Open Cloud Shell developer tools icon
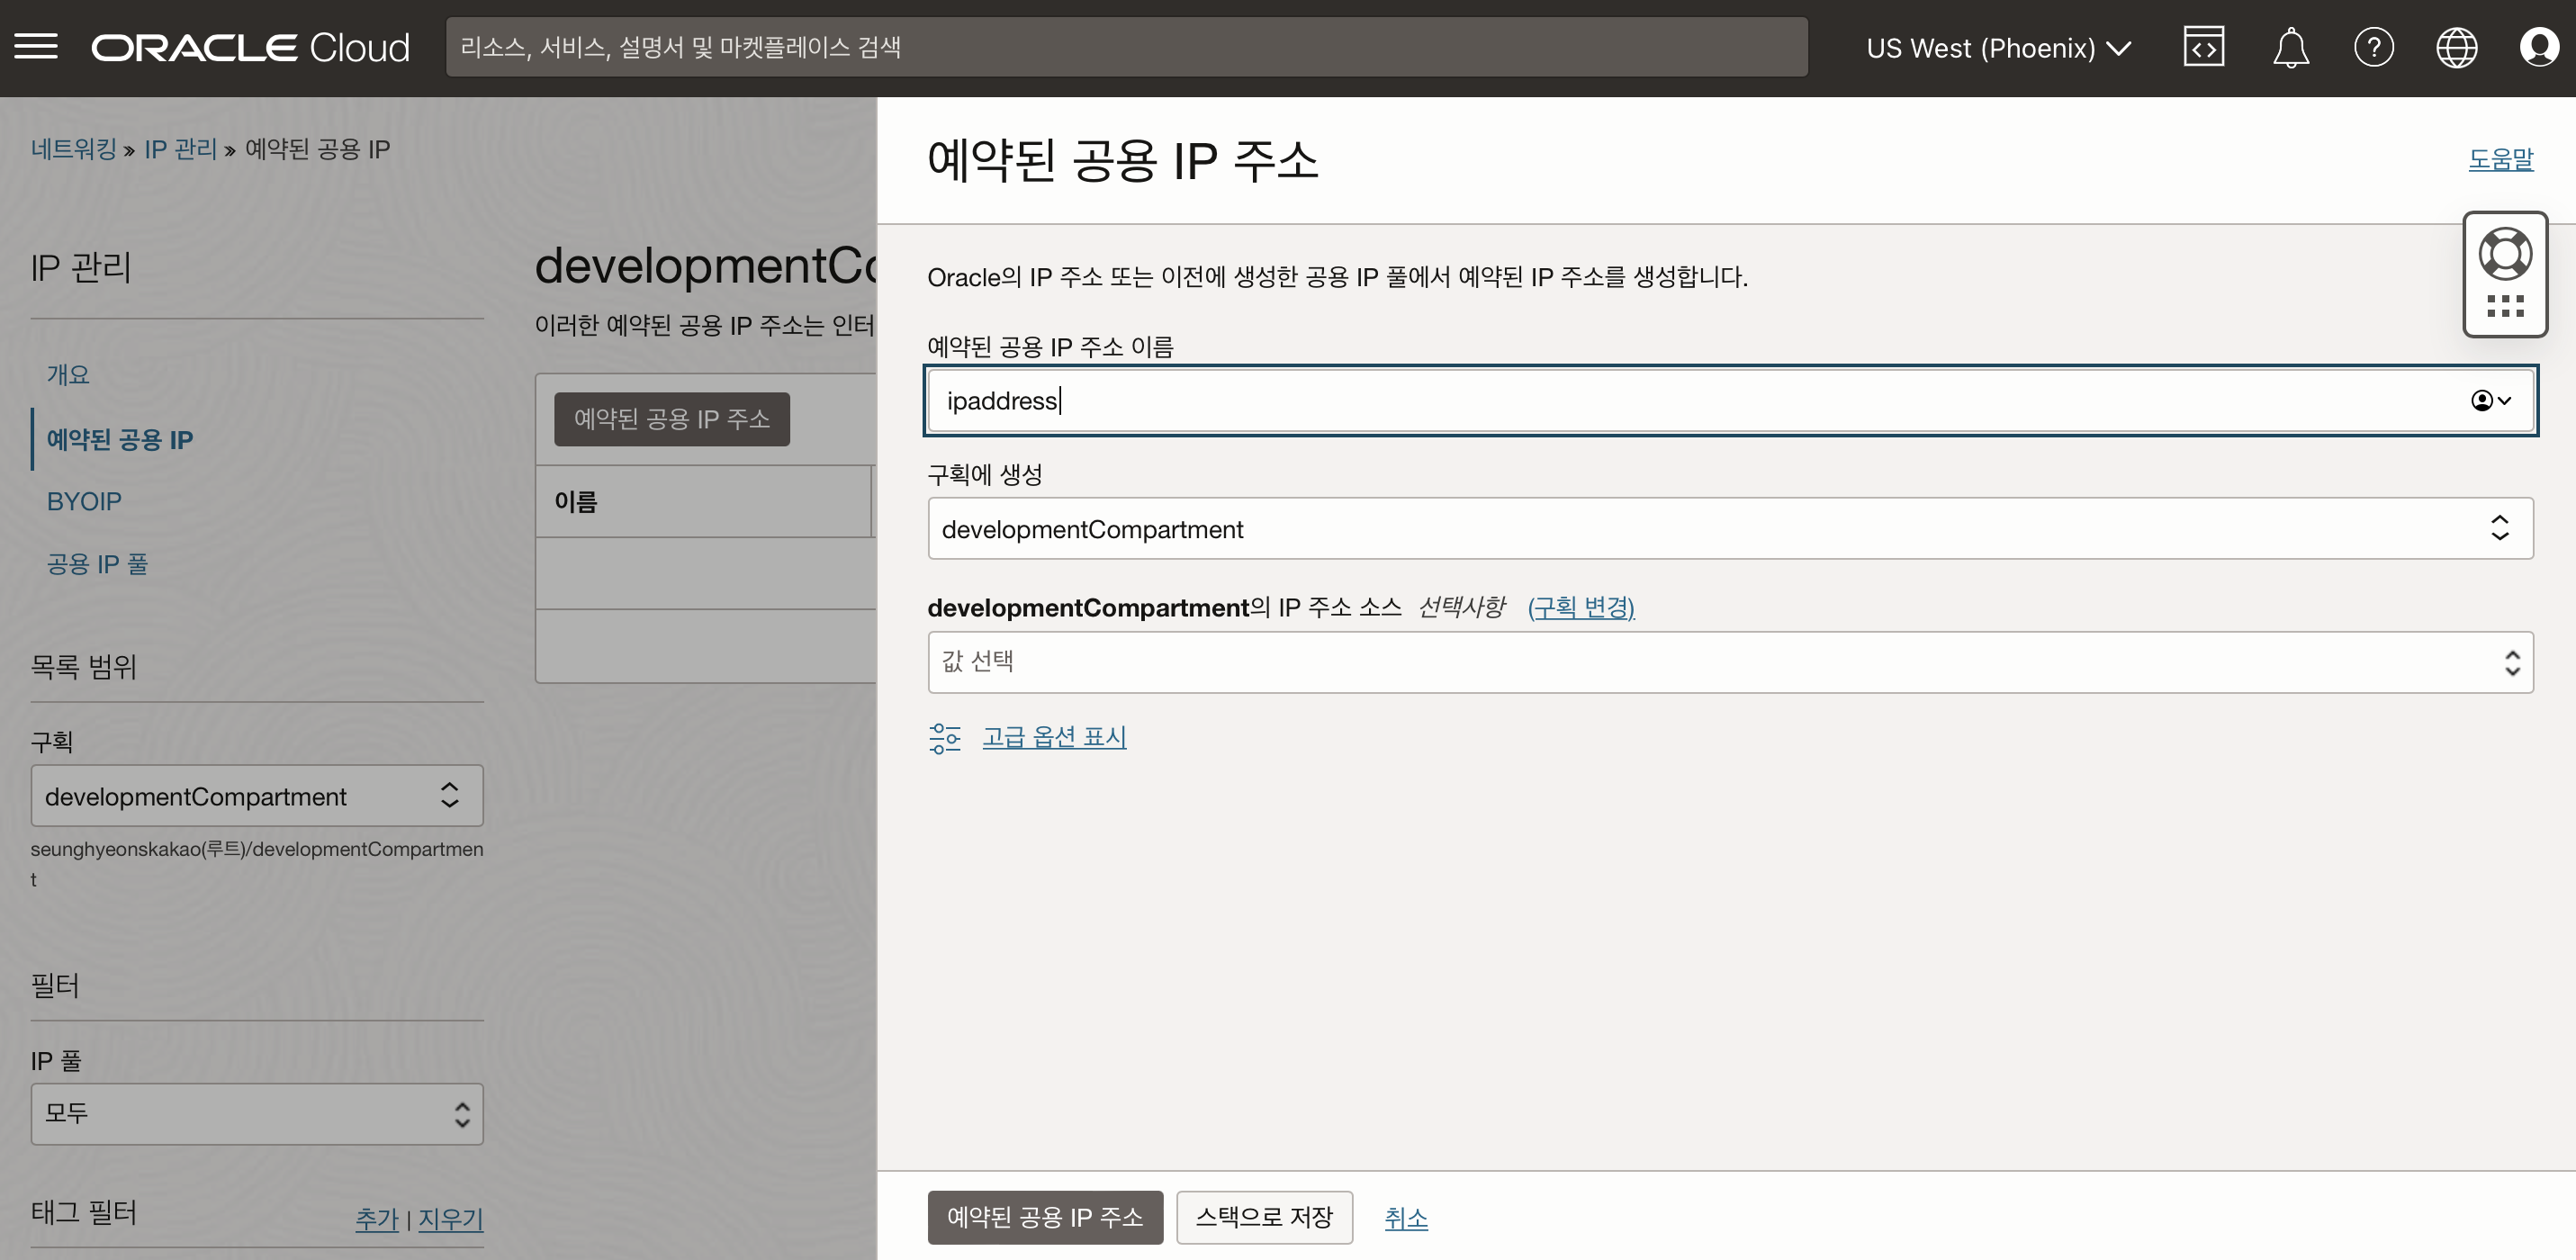This screenshot has height=1260, width=2576. (x=2203, y=47)
